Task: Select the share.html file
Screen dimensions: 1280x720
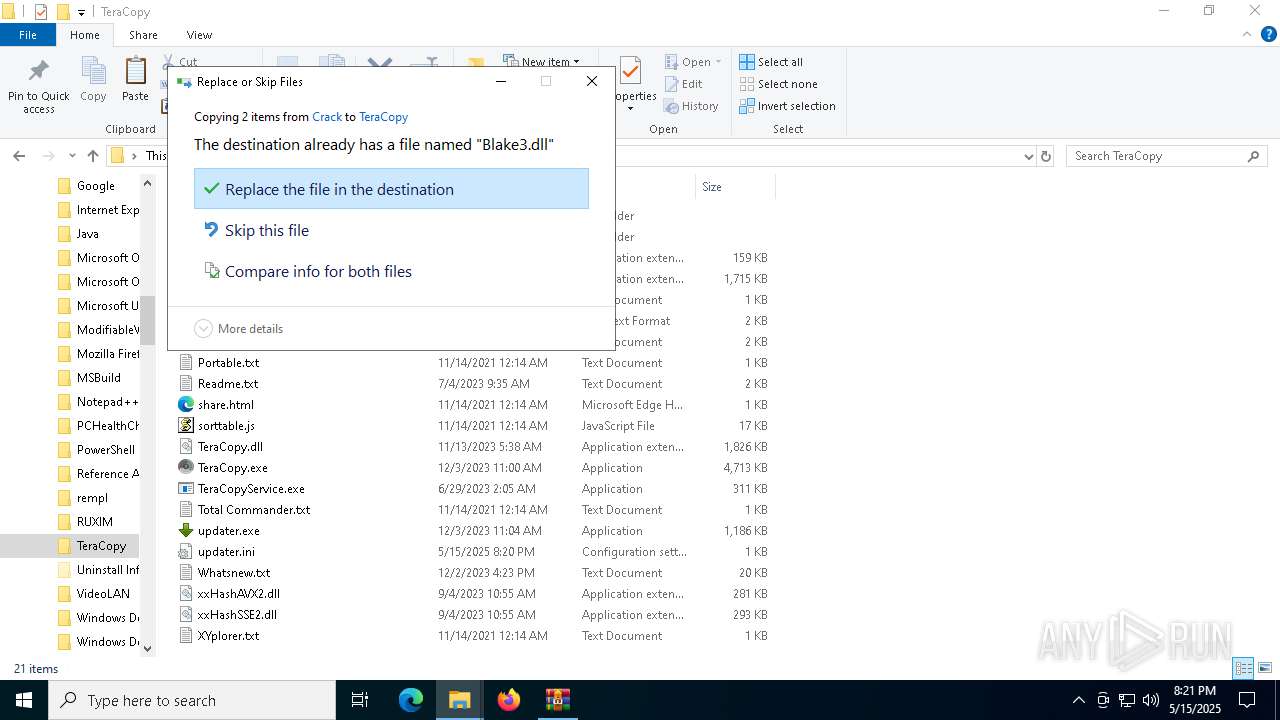Action: (x=225, y=405)
